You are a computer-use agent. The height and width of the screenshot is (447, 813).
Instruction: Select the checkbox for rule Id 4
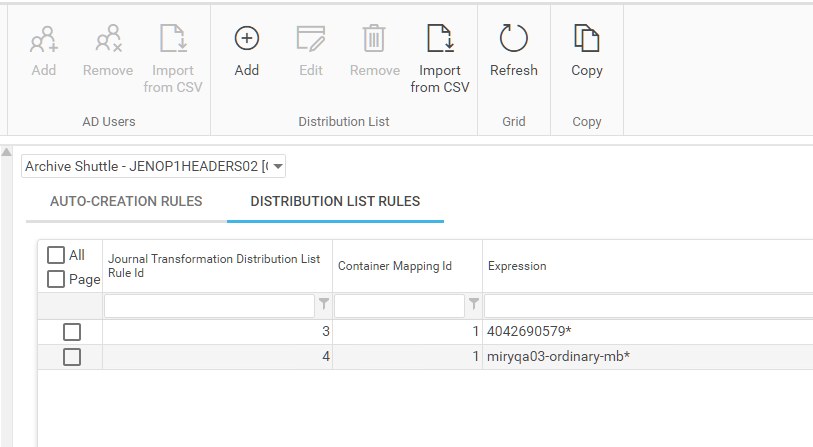pos(72,357)
